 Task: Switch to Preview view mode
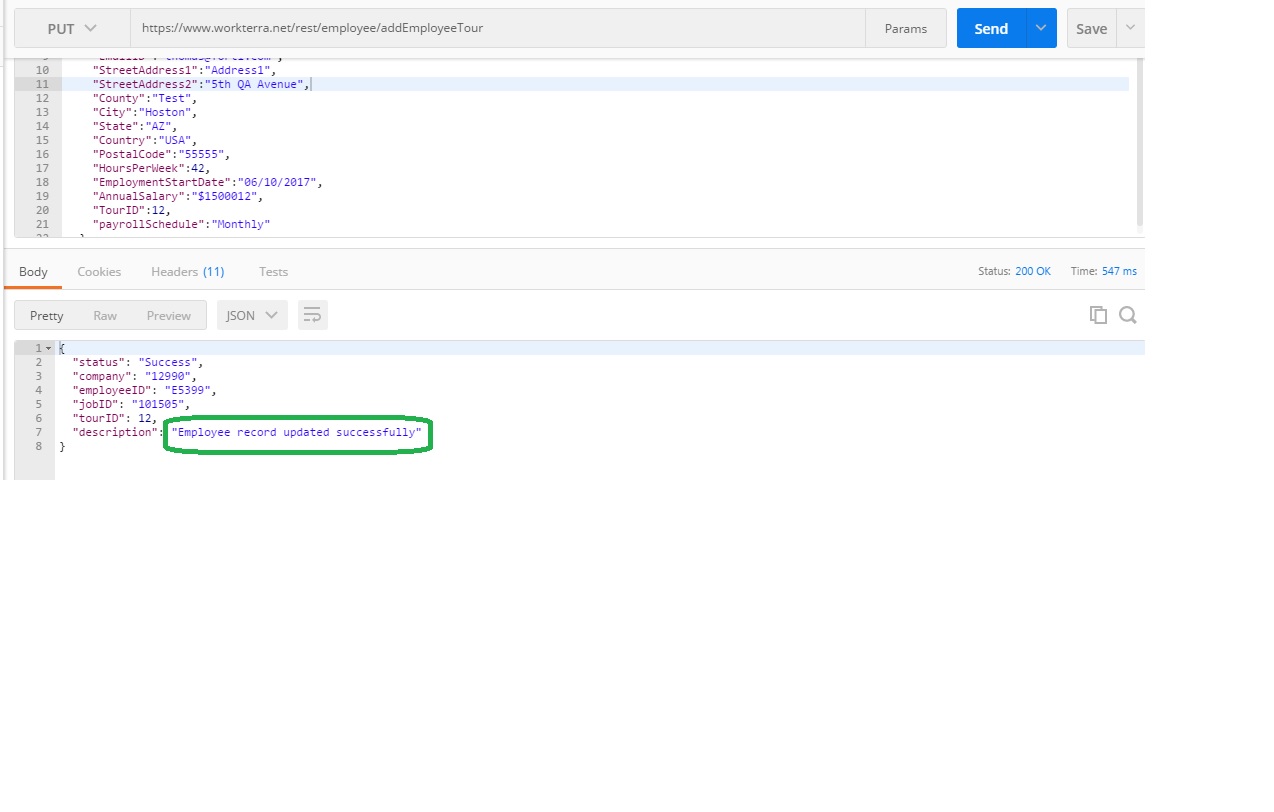(168, 315)
